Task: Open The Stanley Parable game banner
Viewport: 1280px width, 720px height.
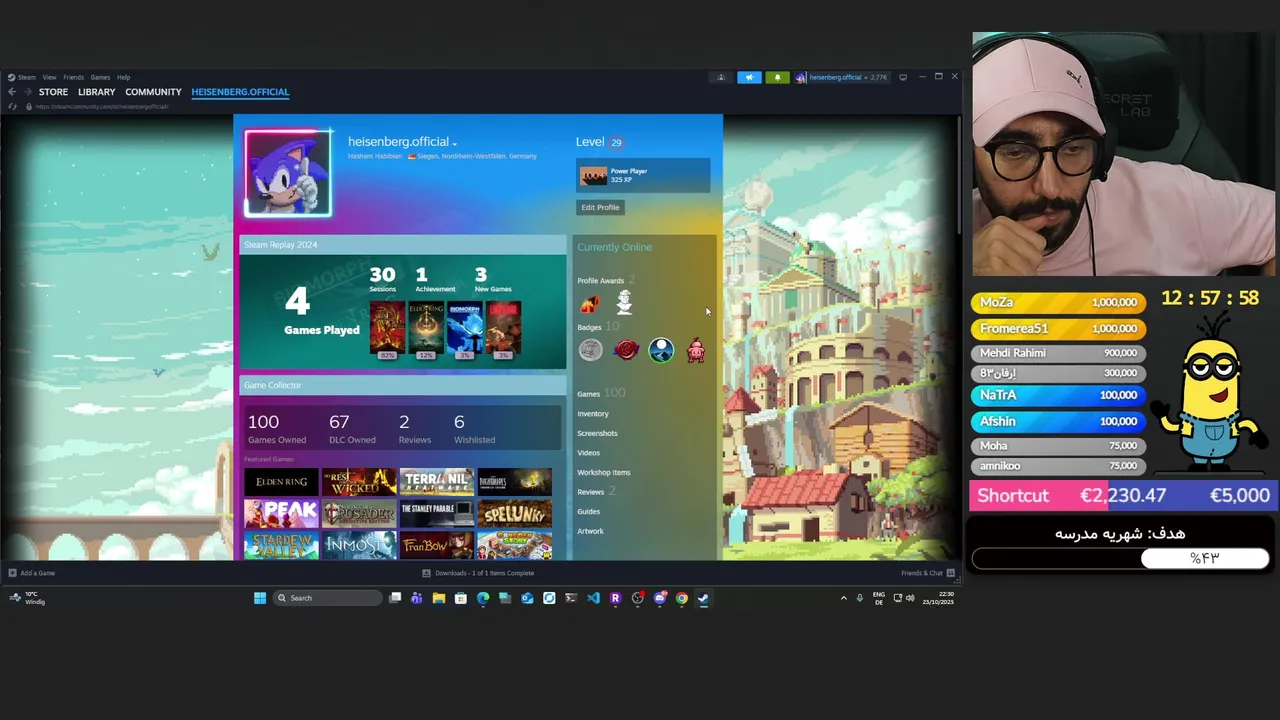Action: [437, 514]
